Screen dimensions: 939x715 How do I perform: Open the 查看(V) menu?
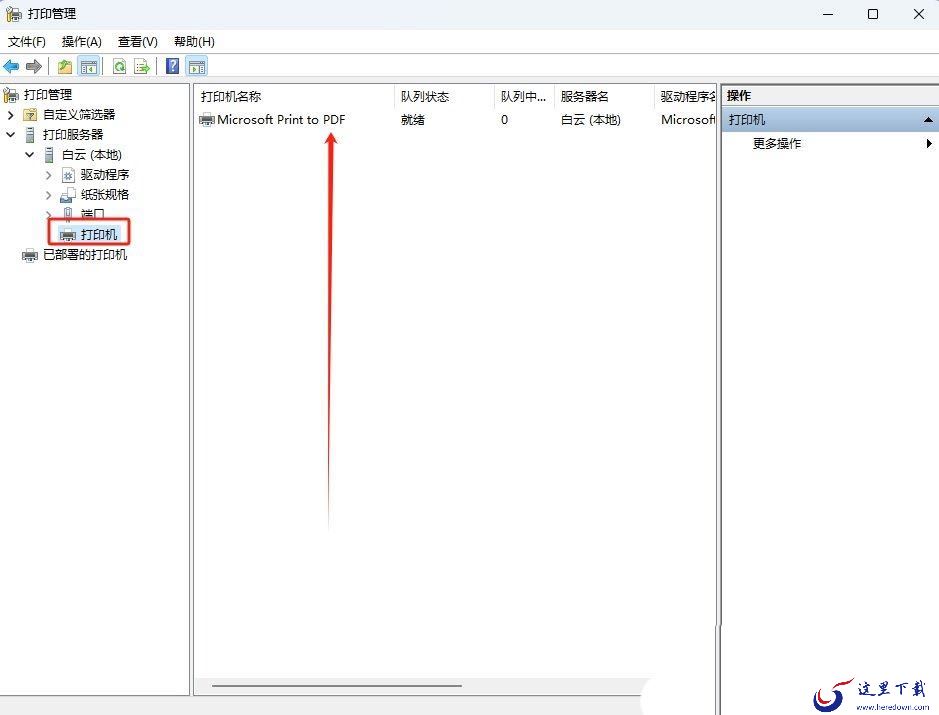tap(138, 41)
